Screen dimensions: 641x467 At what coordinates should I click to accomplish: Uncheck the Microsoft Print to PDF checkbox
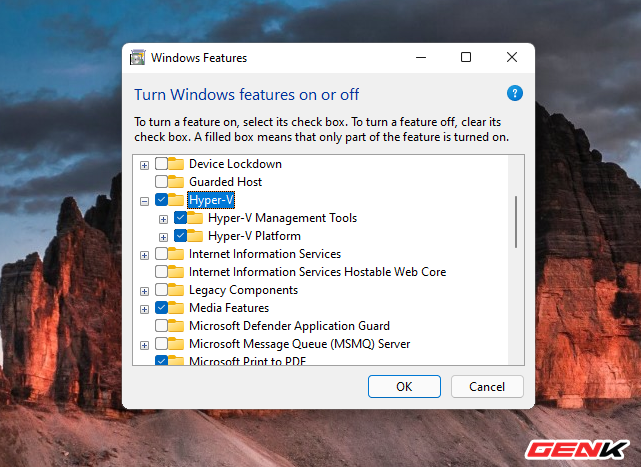(x=161, y=360)
